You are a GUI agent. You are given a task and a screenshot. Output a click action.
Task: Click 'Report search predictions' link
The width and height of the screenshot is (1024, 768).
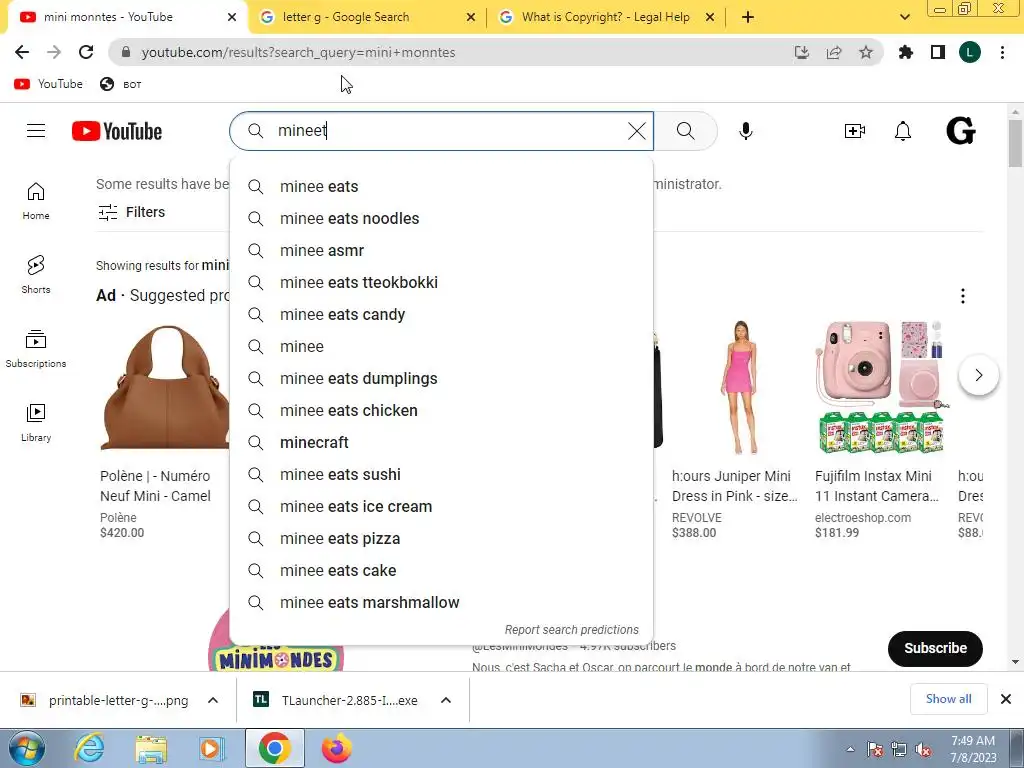[x=571, y=630]
